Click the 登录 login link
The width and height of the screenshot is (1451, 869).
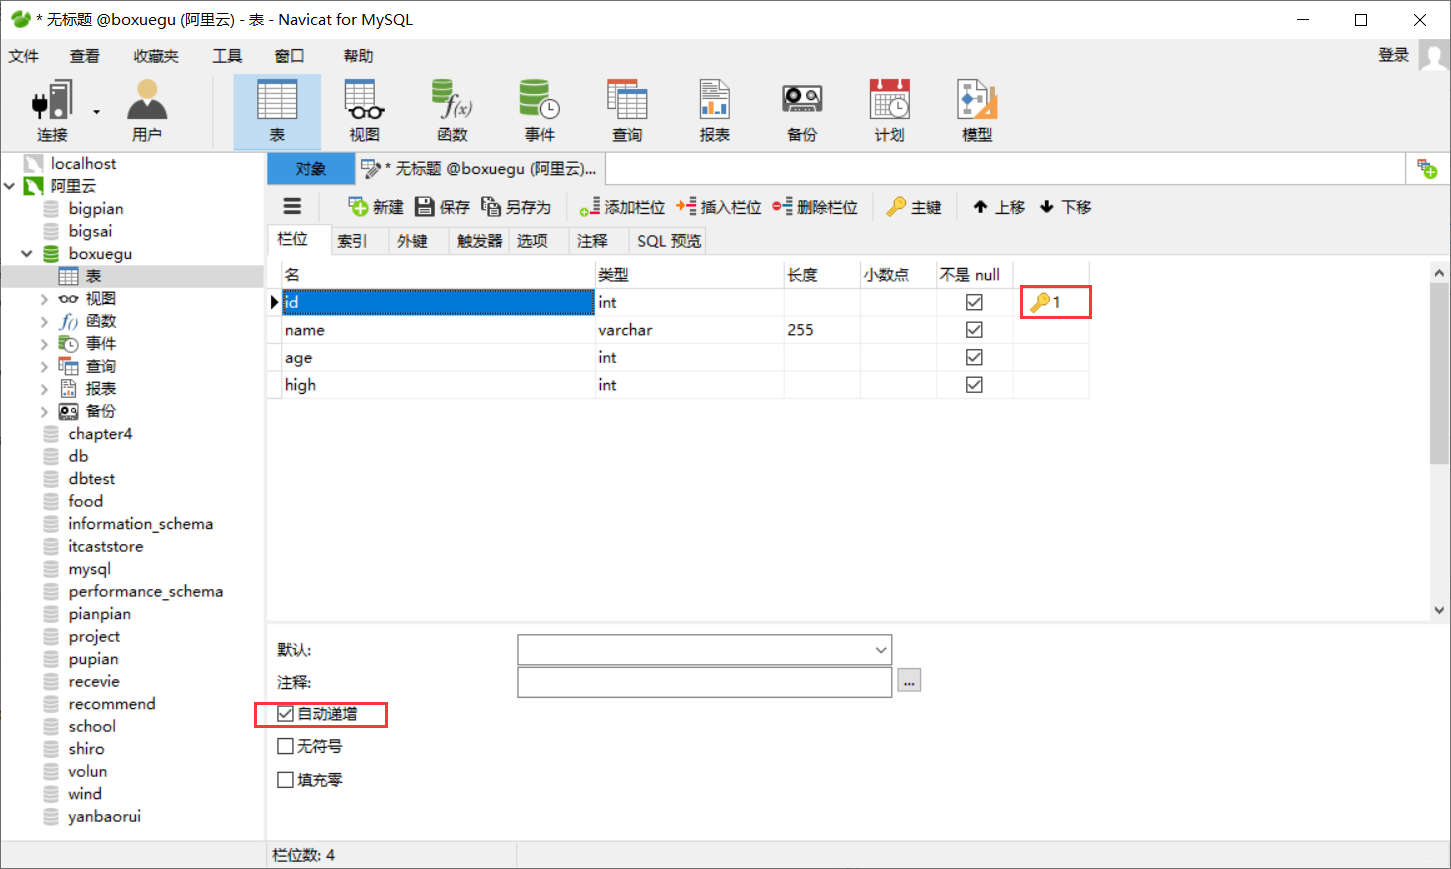tap(1393, 55)
